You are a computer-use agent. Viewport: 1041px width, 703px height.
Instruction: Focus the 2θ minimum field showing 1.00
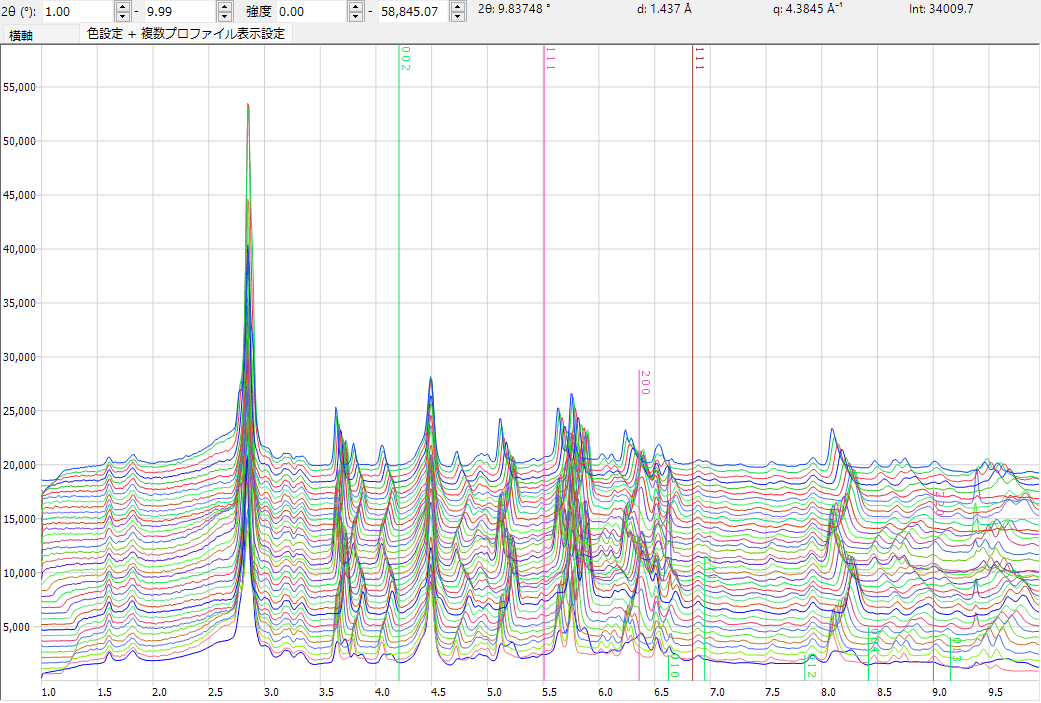tap(76, 12)
